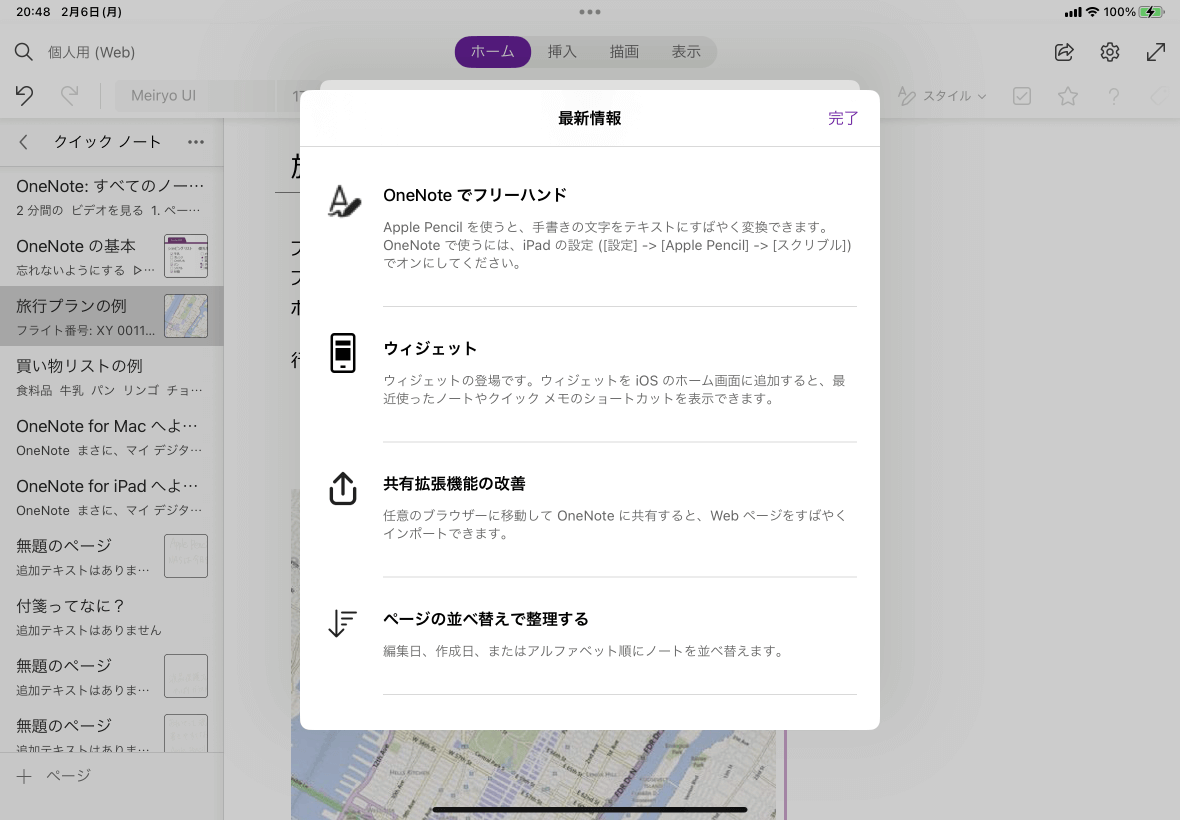Switch to the 描画 tab

624,52
